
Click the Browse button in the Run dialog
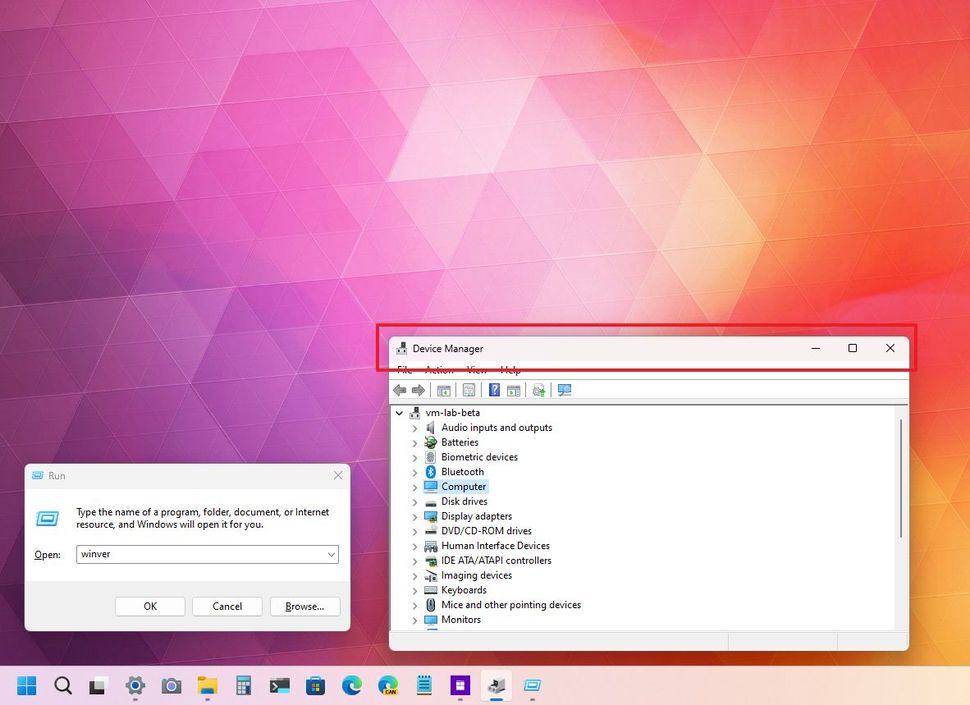(305, 606)
